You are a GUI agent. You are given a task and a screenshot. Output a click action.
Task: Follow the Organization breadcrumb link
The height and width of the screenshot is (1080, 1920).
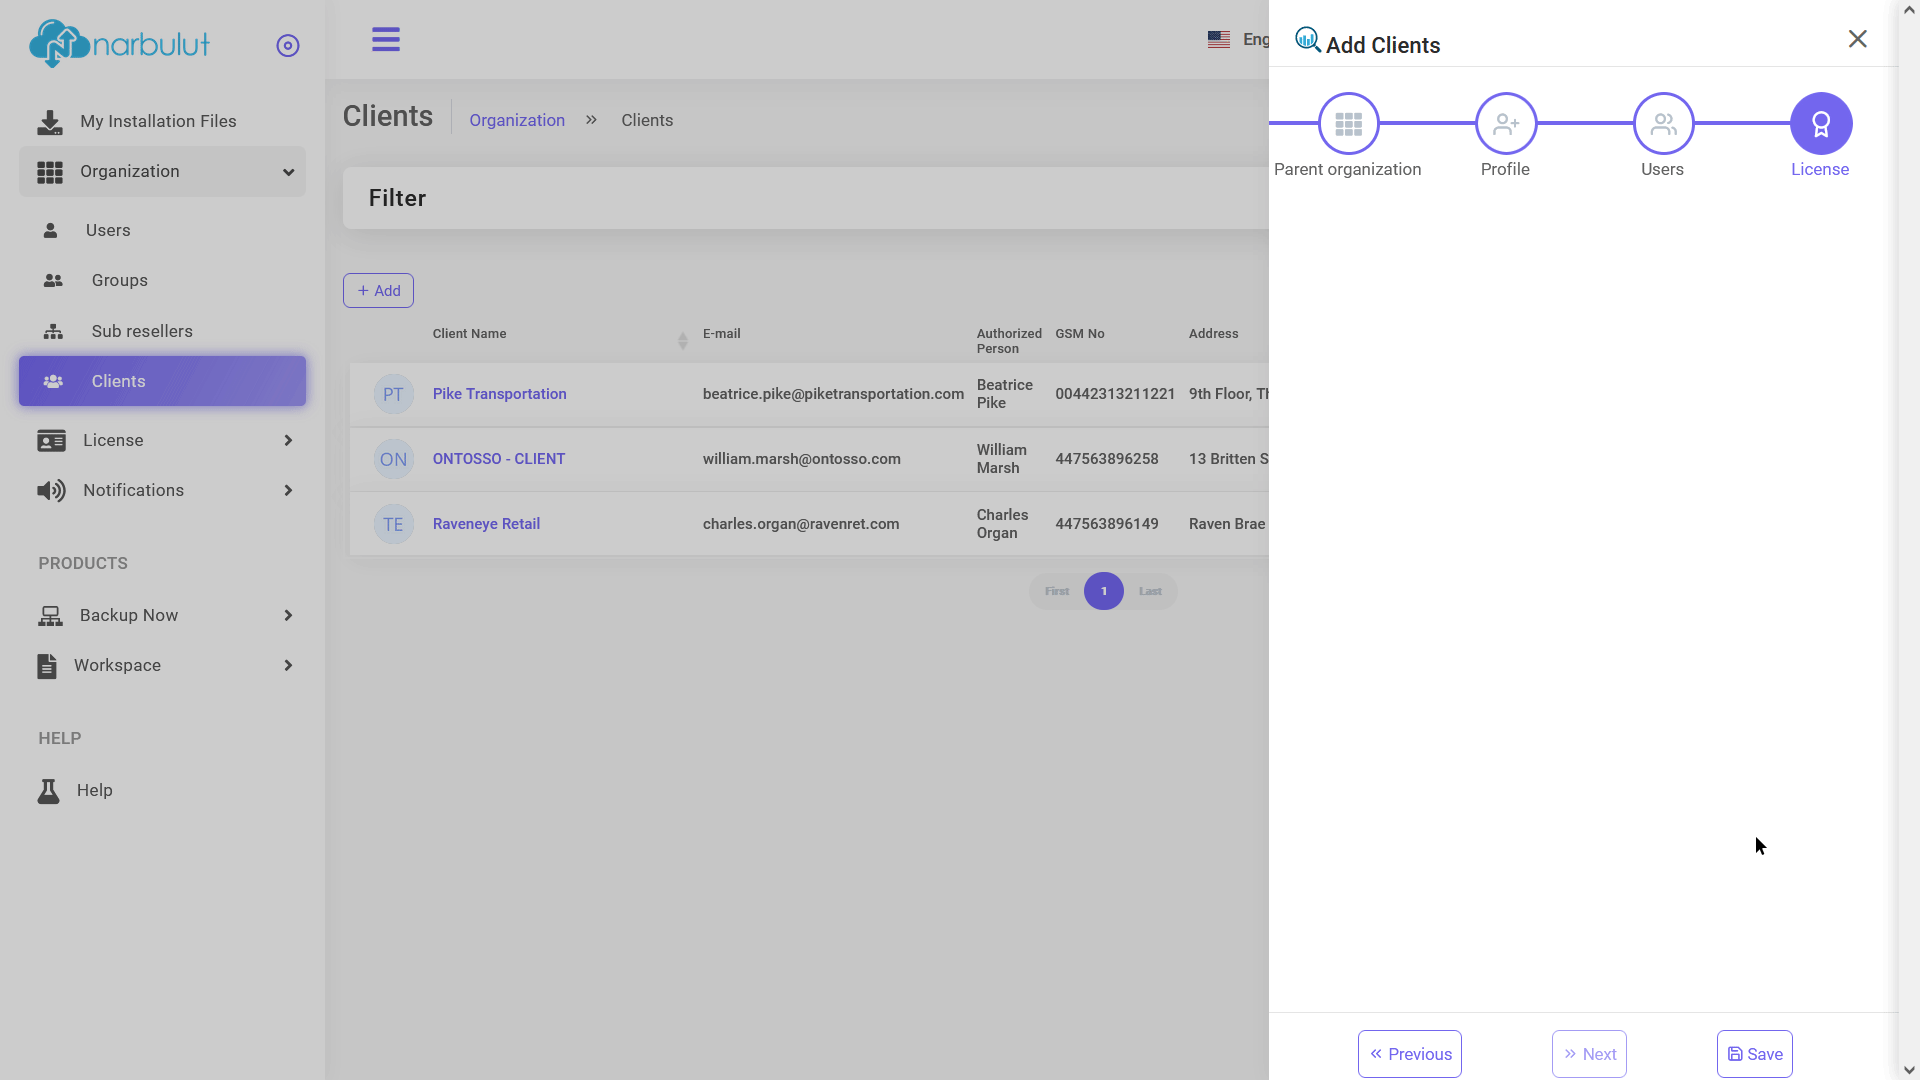pyautogui.click(x=517, y=120)
